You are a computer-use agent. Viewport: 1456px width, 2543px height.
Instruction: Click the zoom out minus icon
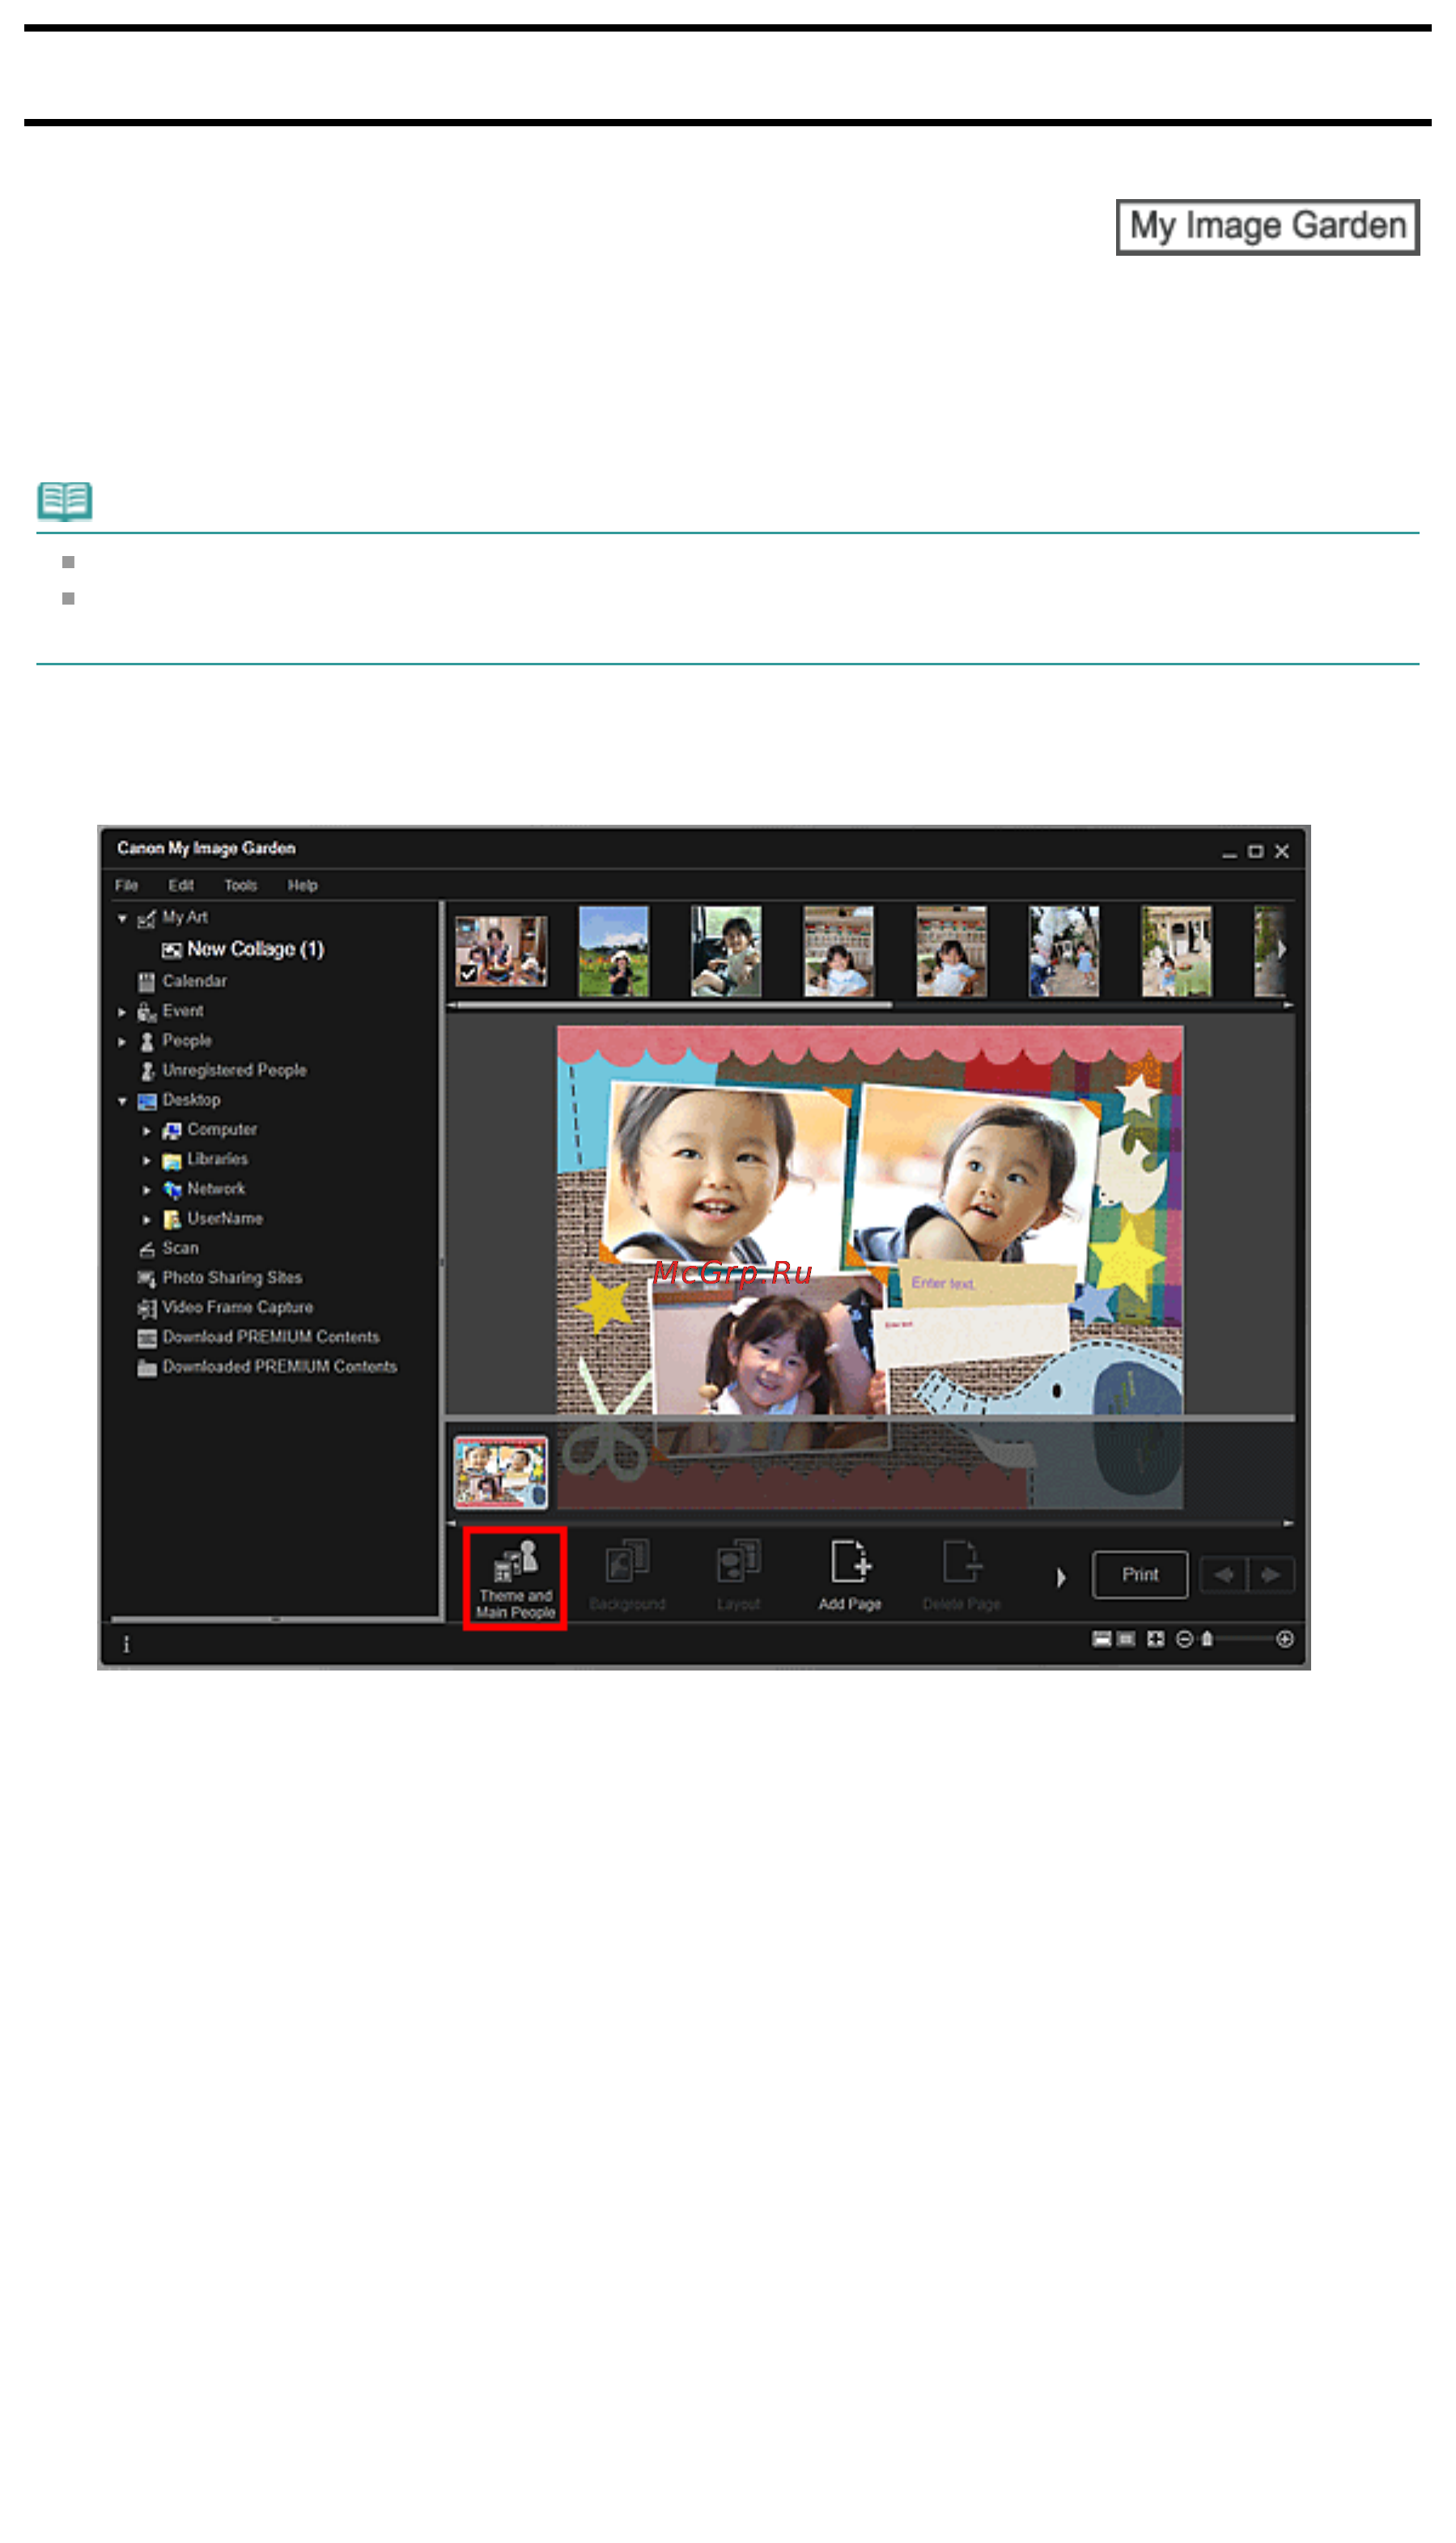[1184, 1638]
